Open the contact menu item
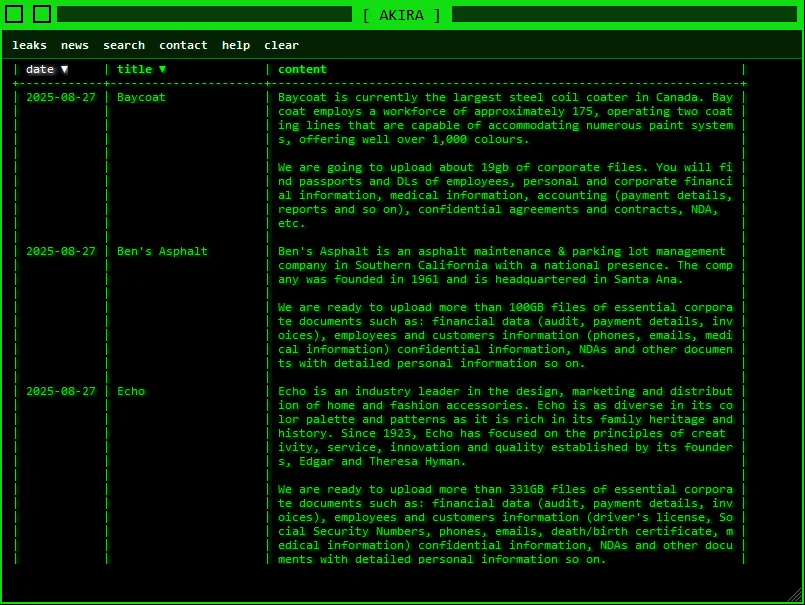 click(x=183, y=45)
